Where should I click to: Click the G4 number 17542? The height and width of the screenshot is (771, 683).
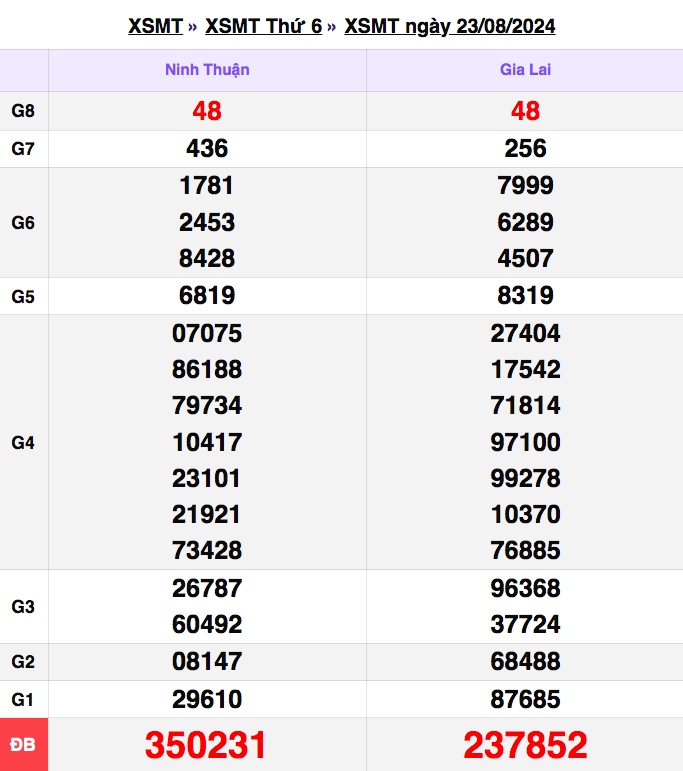[525, 369]
